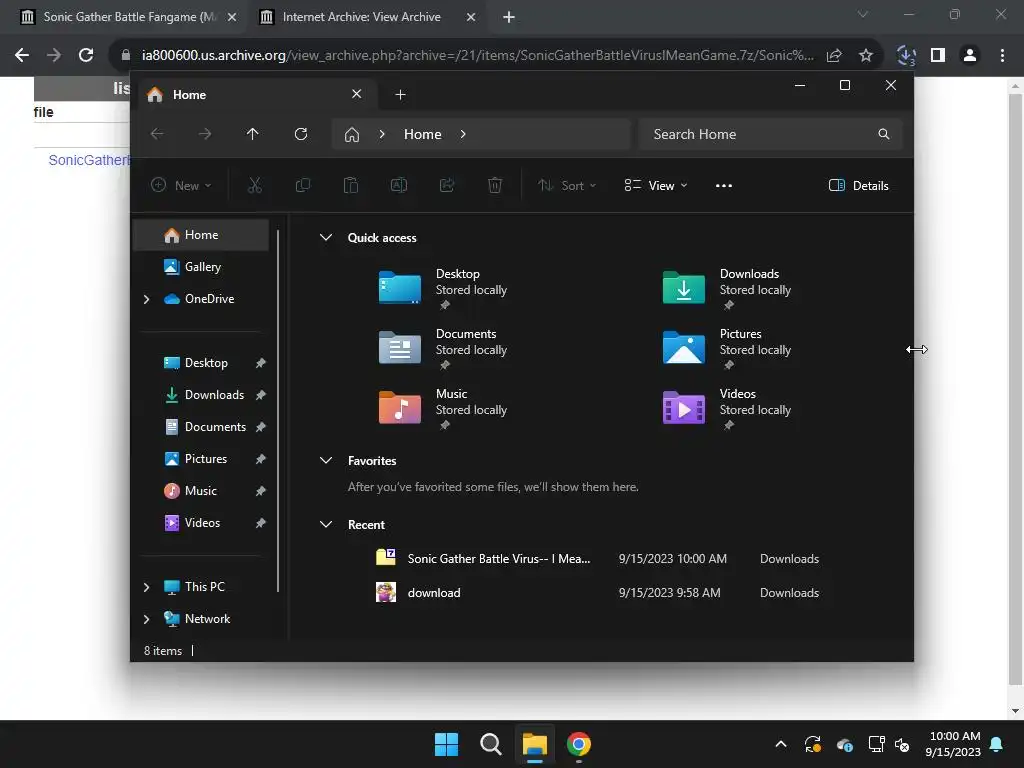The image size is (1024, 768).
Task: Open the Music folder in Quick access
Action: [x=444, y=409]
